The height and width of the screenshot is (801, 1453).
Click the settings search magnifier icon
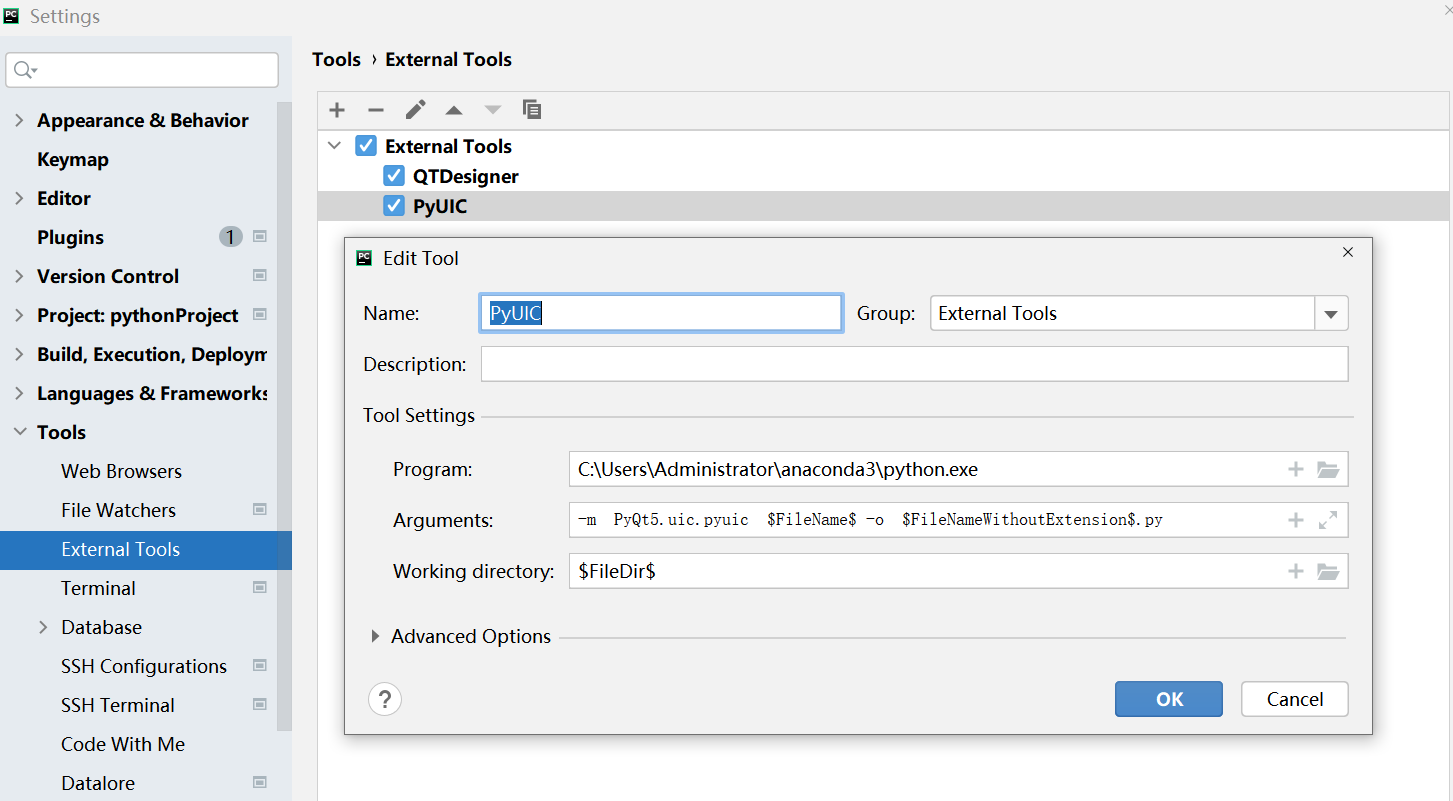coord(24,70)
